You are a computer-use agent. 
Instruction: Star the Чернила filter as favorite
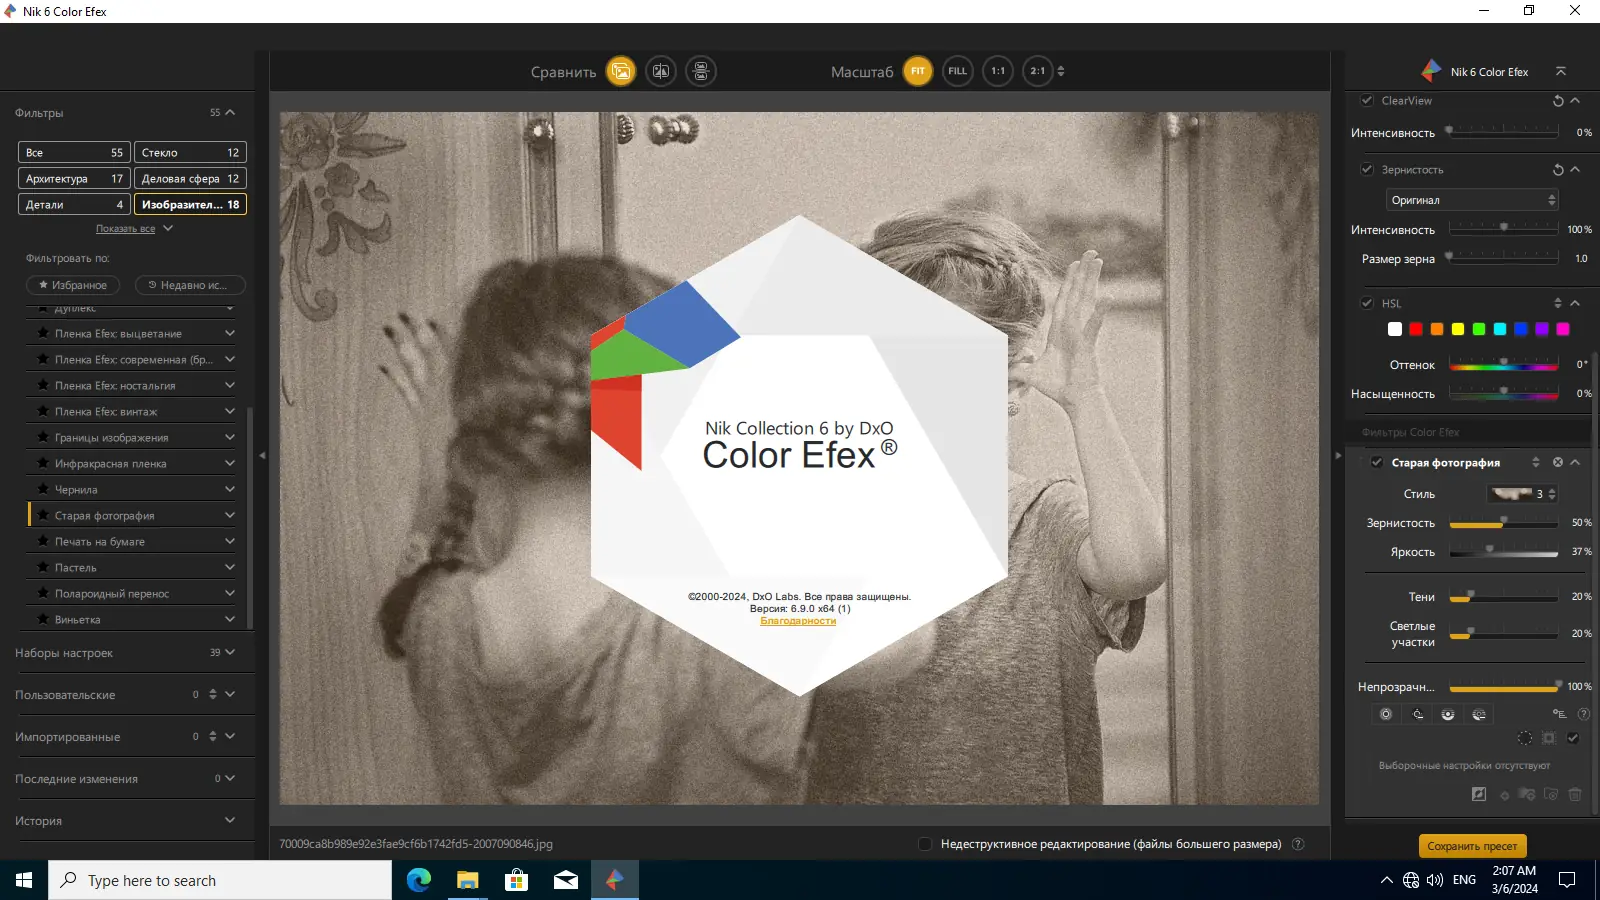pyautogui.click(x=43, y=489)
